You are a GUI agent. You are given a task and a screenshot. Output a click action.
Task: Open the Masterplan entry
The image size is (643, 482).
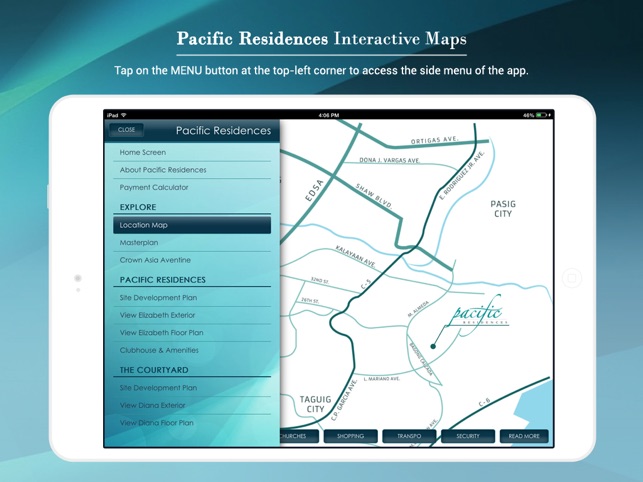point(192,243)
